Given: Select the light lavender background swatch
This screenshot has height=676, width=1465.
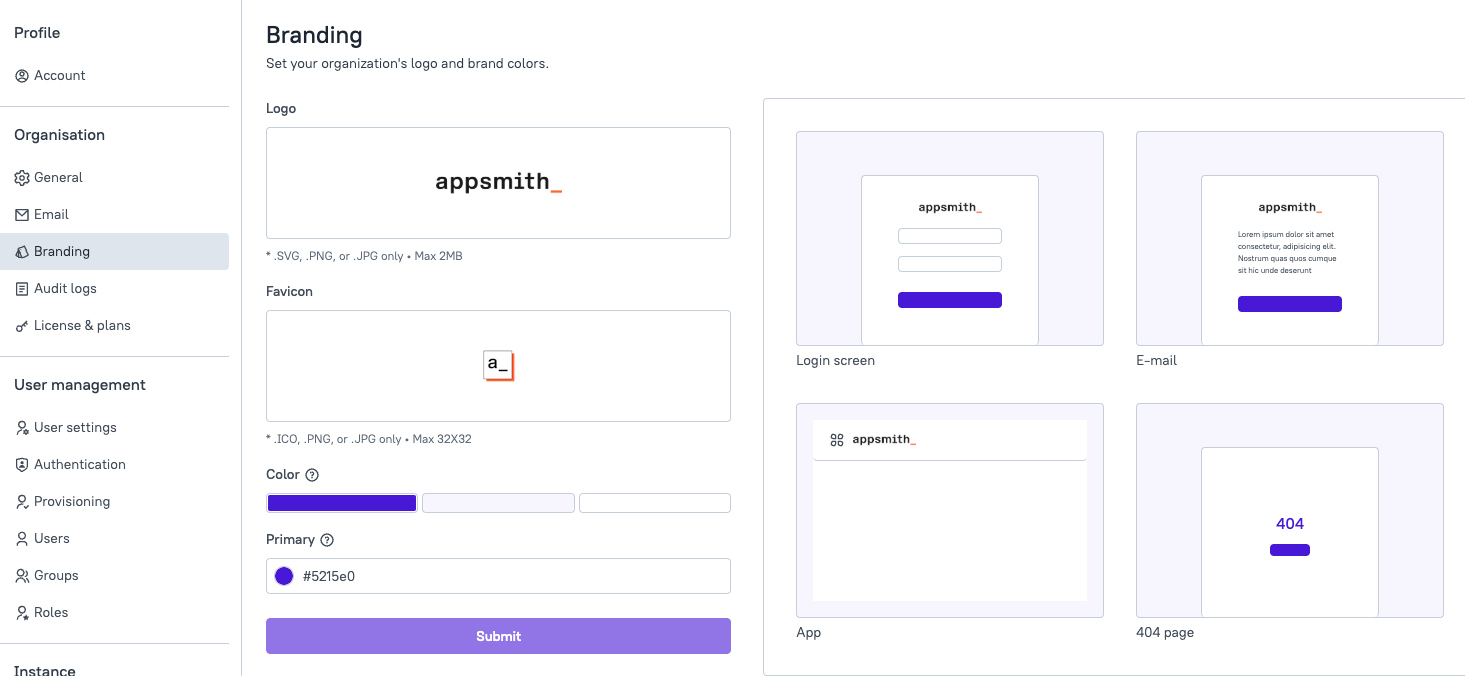Looking at the screenshot, I should click(x=498, y=503).
